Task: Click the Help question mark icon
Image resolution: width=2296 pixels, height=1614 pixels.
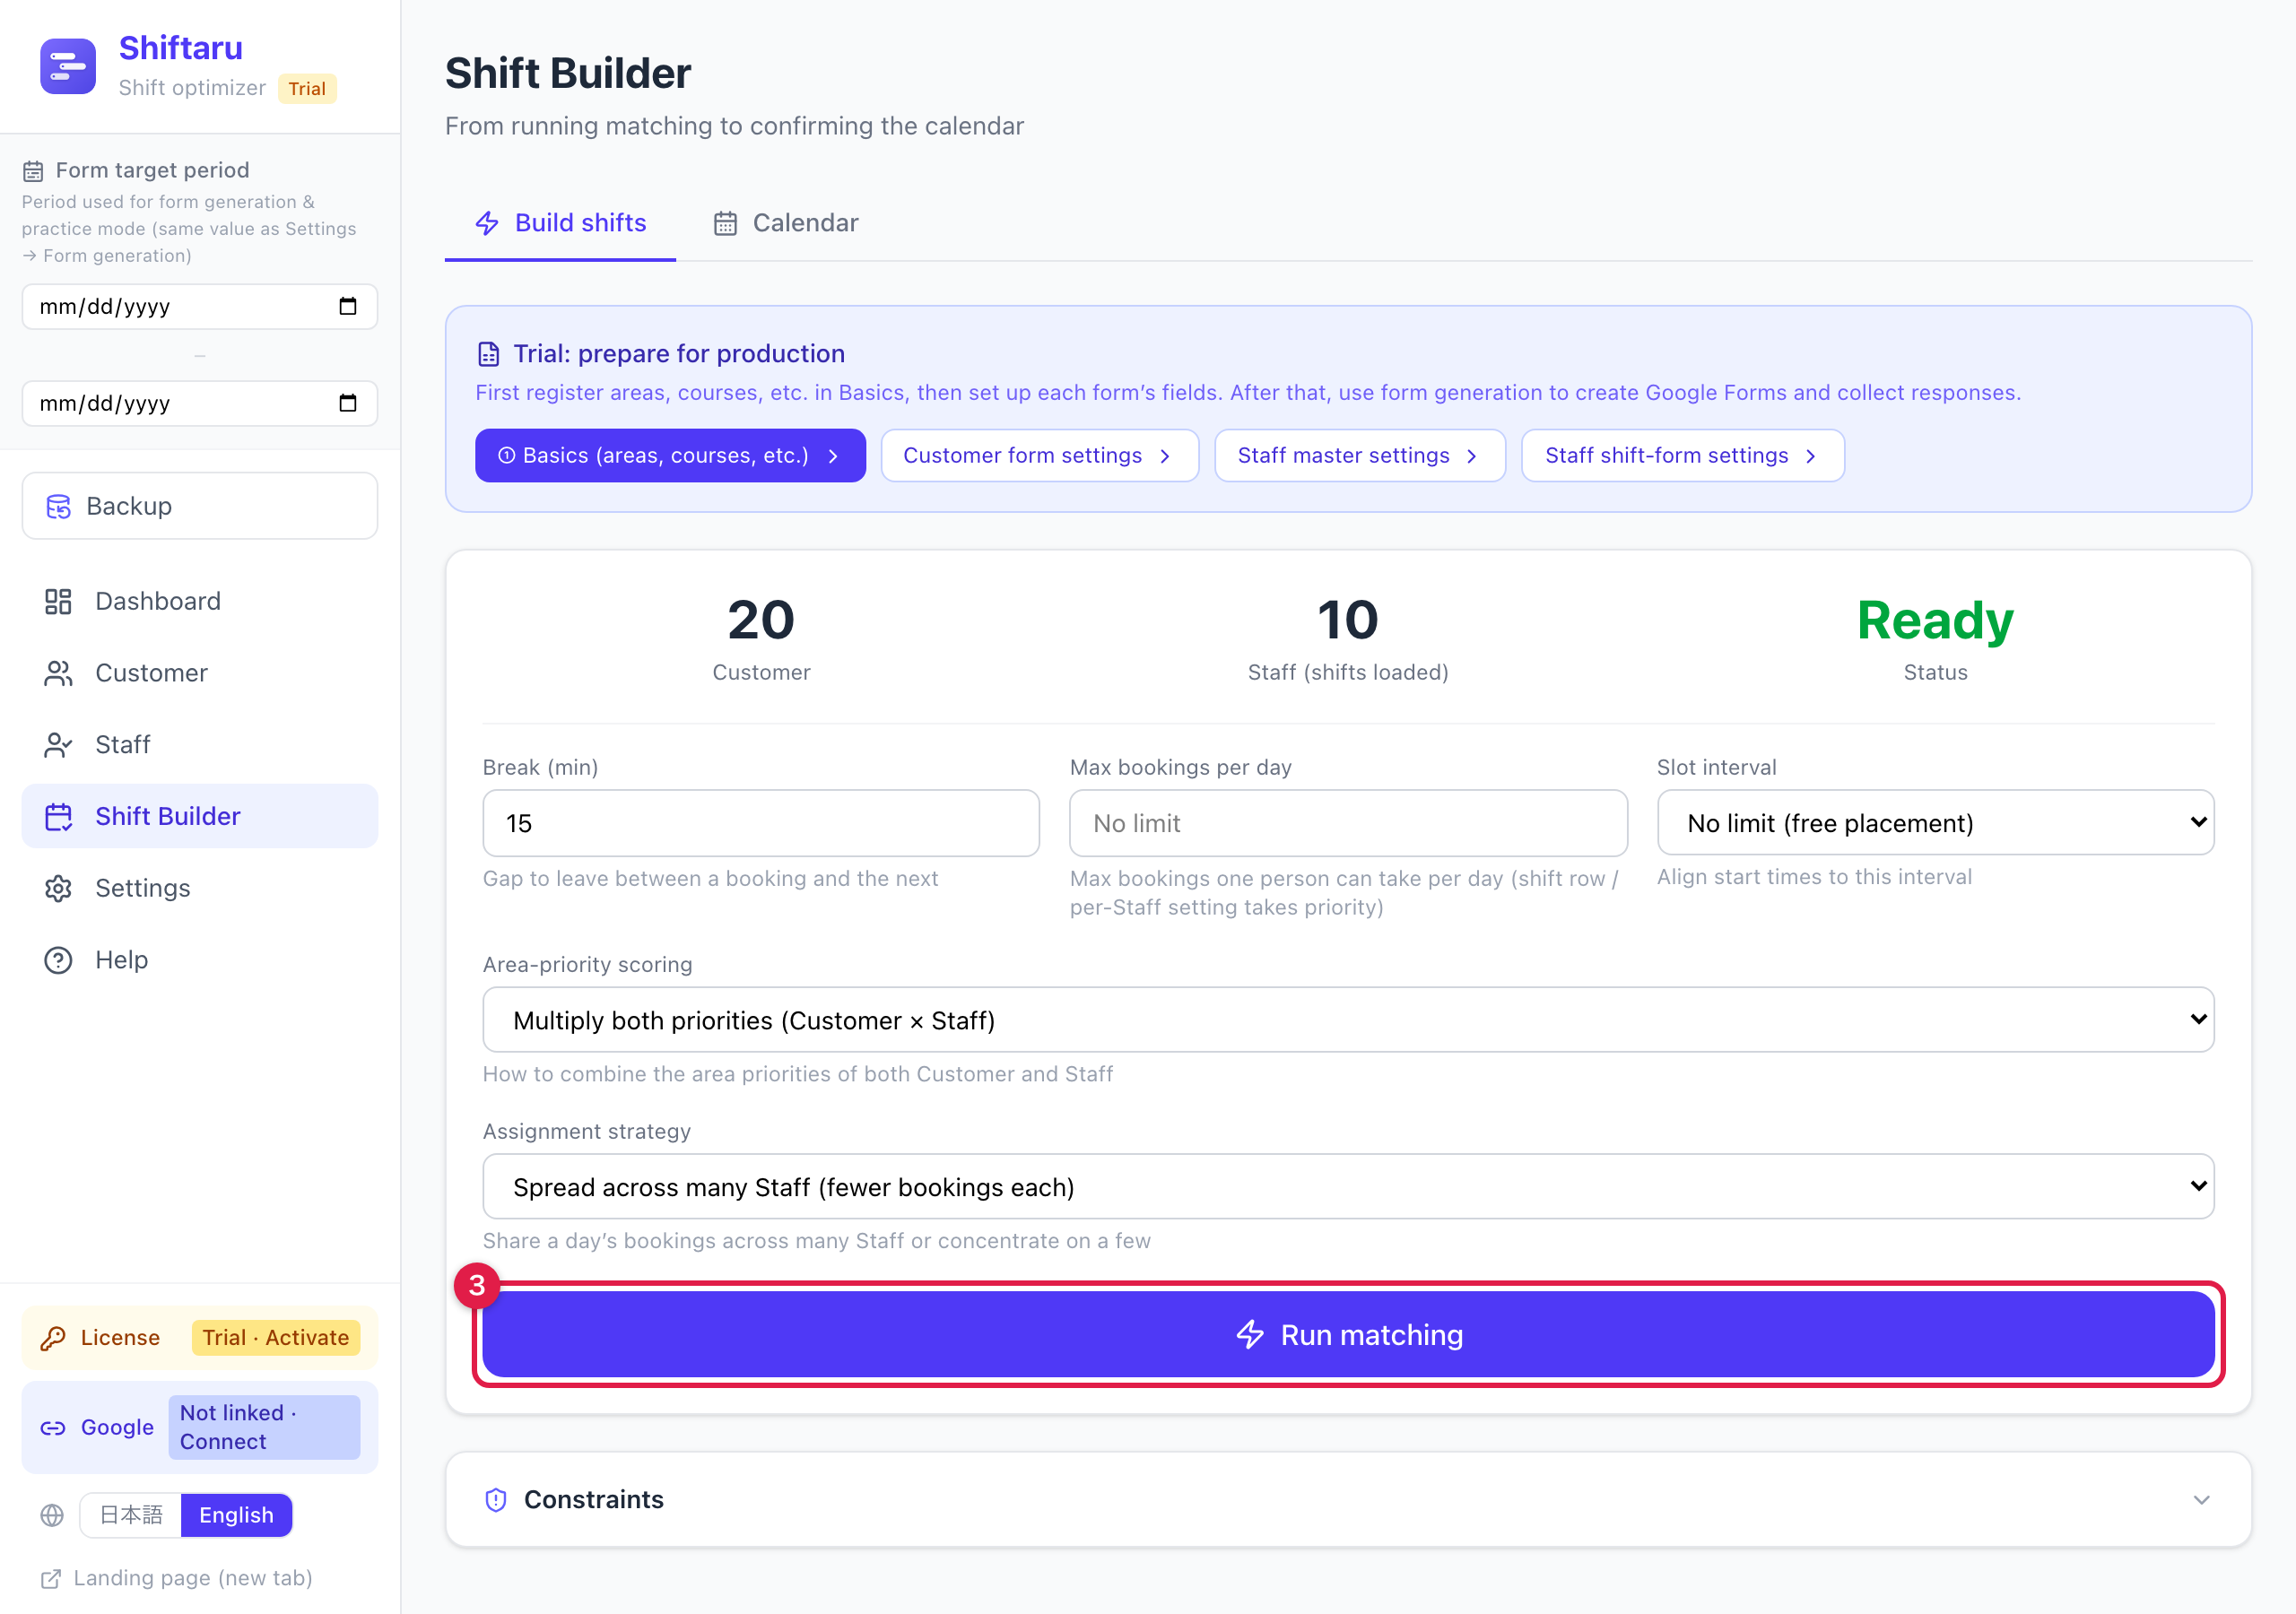Action: tap(58, 960)
